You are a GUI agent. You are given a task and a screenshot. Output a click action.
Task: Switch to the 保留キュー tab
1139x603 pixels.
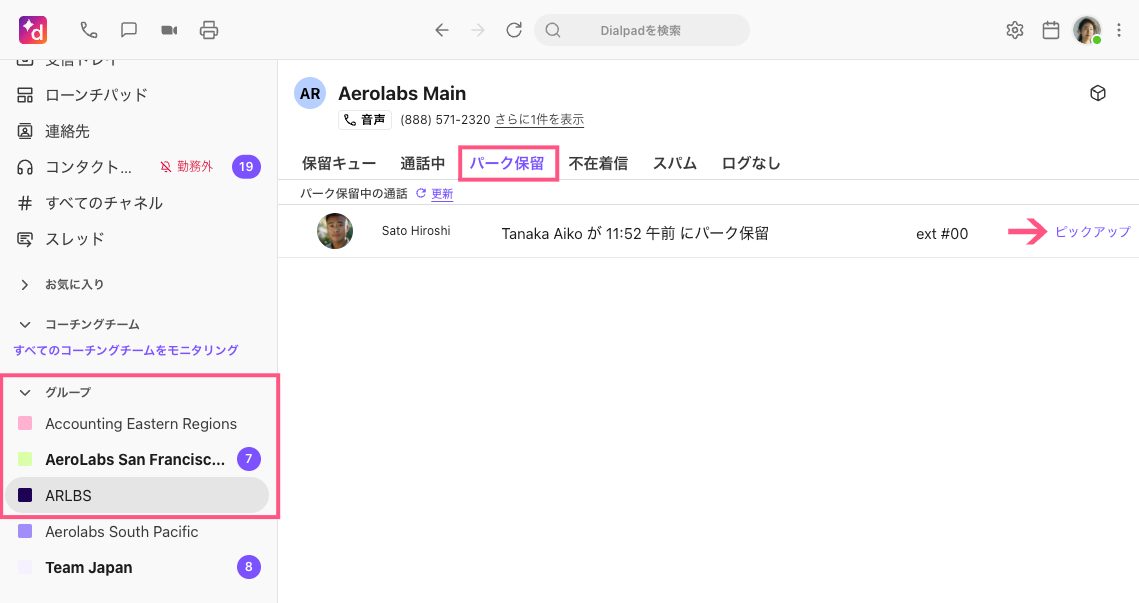tap(339, 163)
